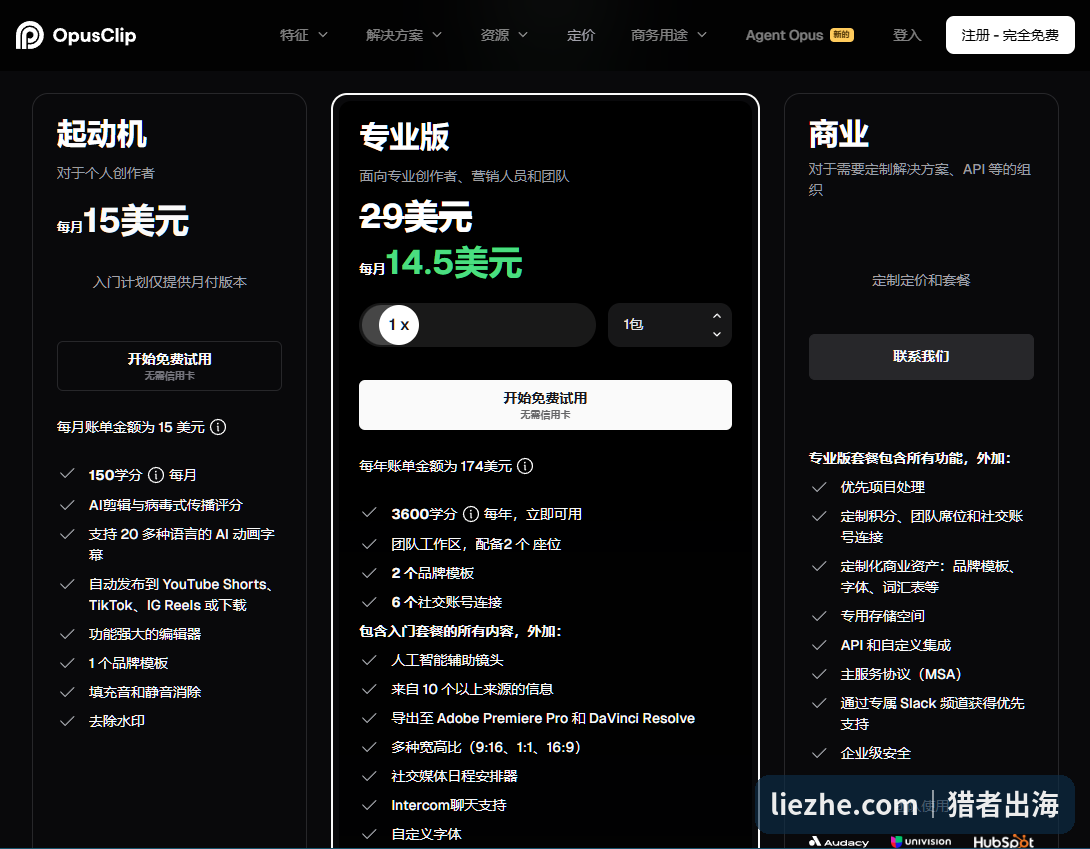The height and width of the screenshot is (849, 1090).
Task: Click the 优先项目处理 feature
Action: 882,487
